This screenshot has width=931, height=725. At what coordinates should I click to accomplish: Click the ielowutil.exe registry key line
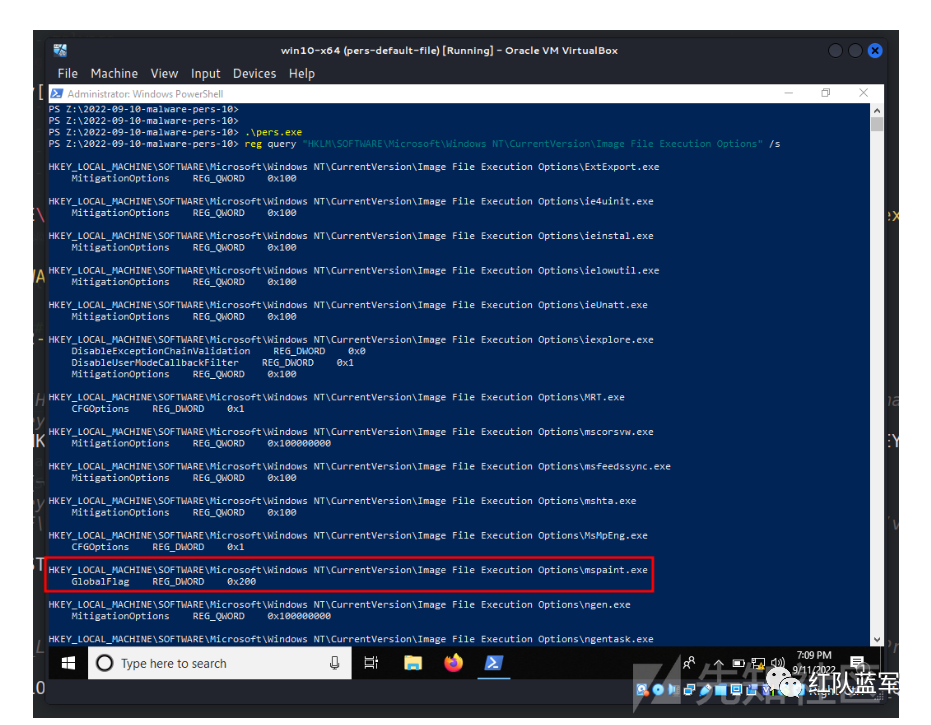click(354, 270)
